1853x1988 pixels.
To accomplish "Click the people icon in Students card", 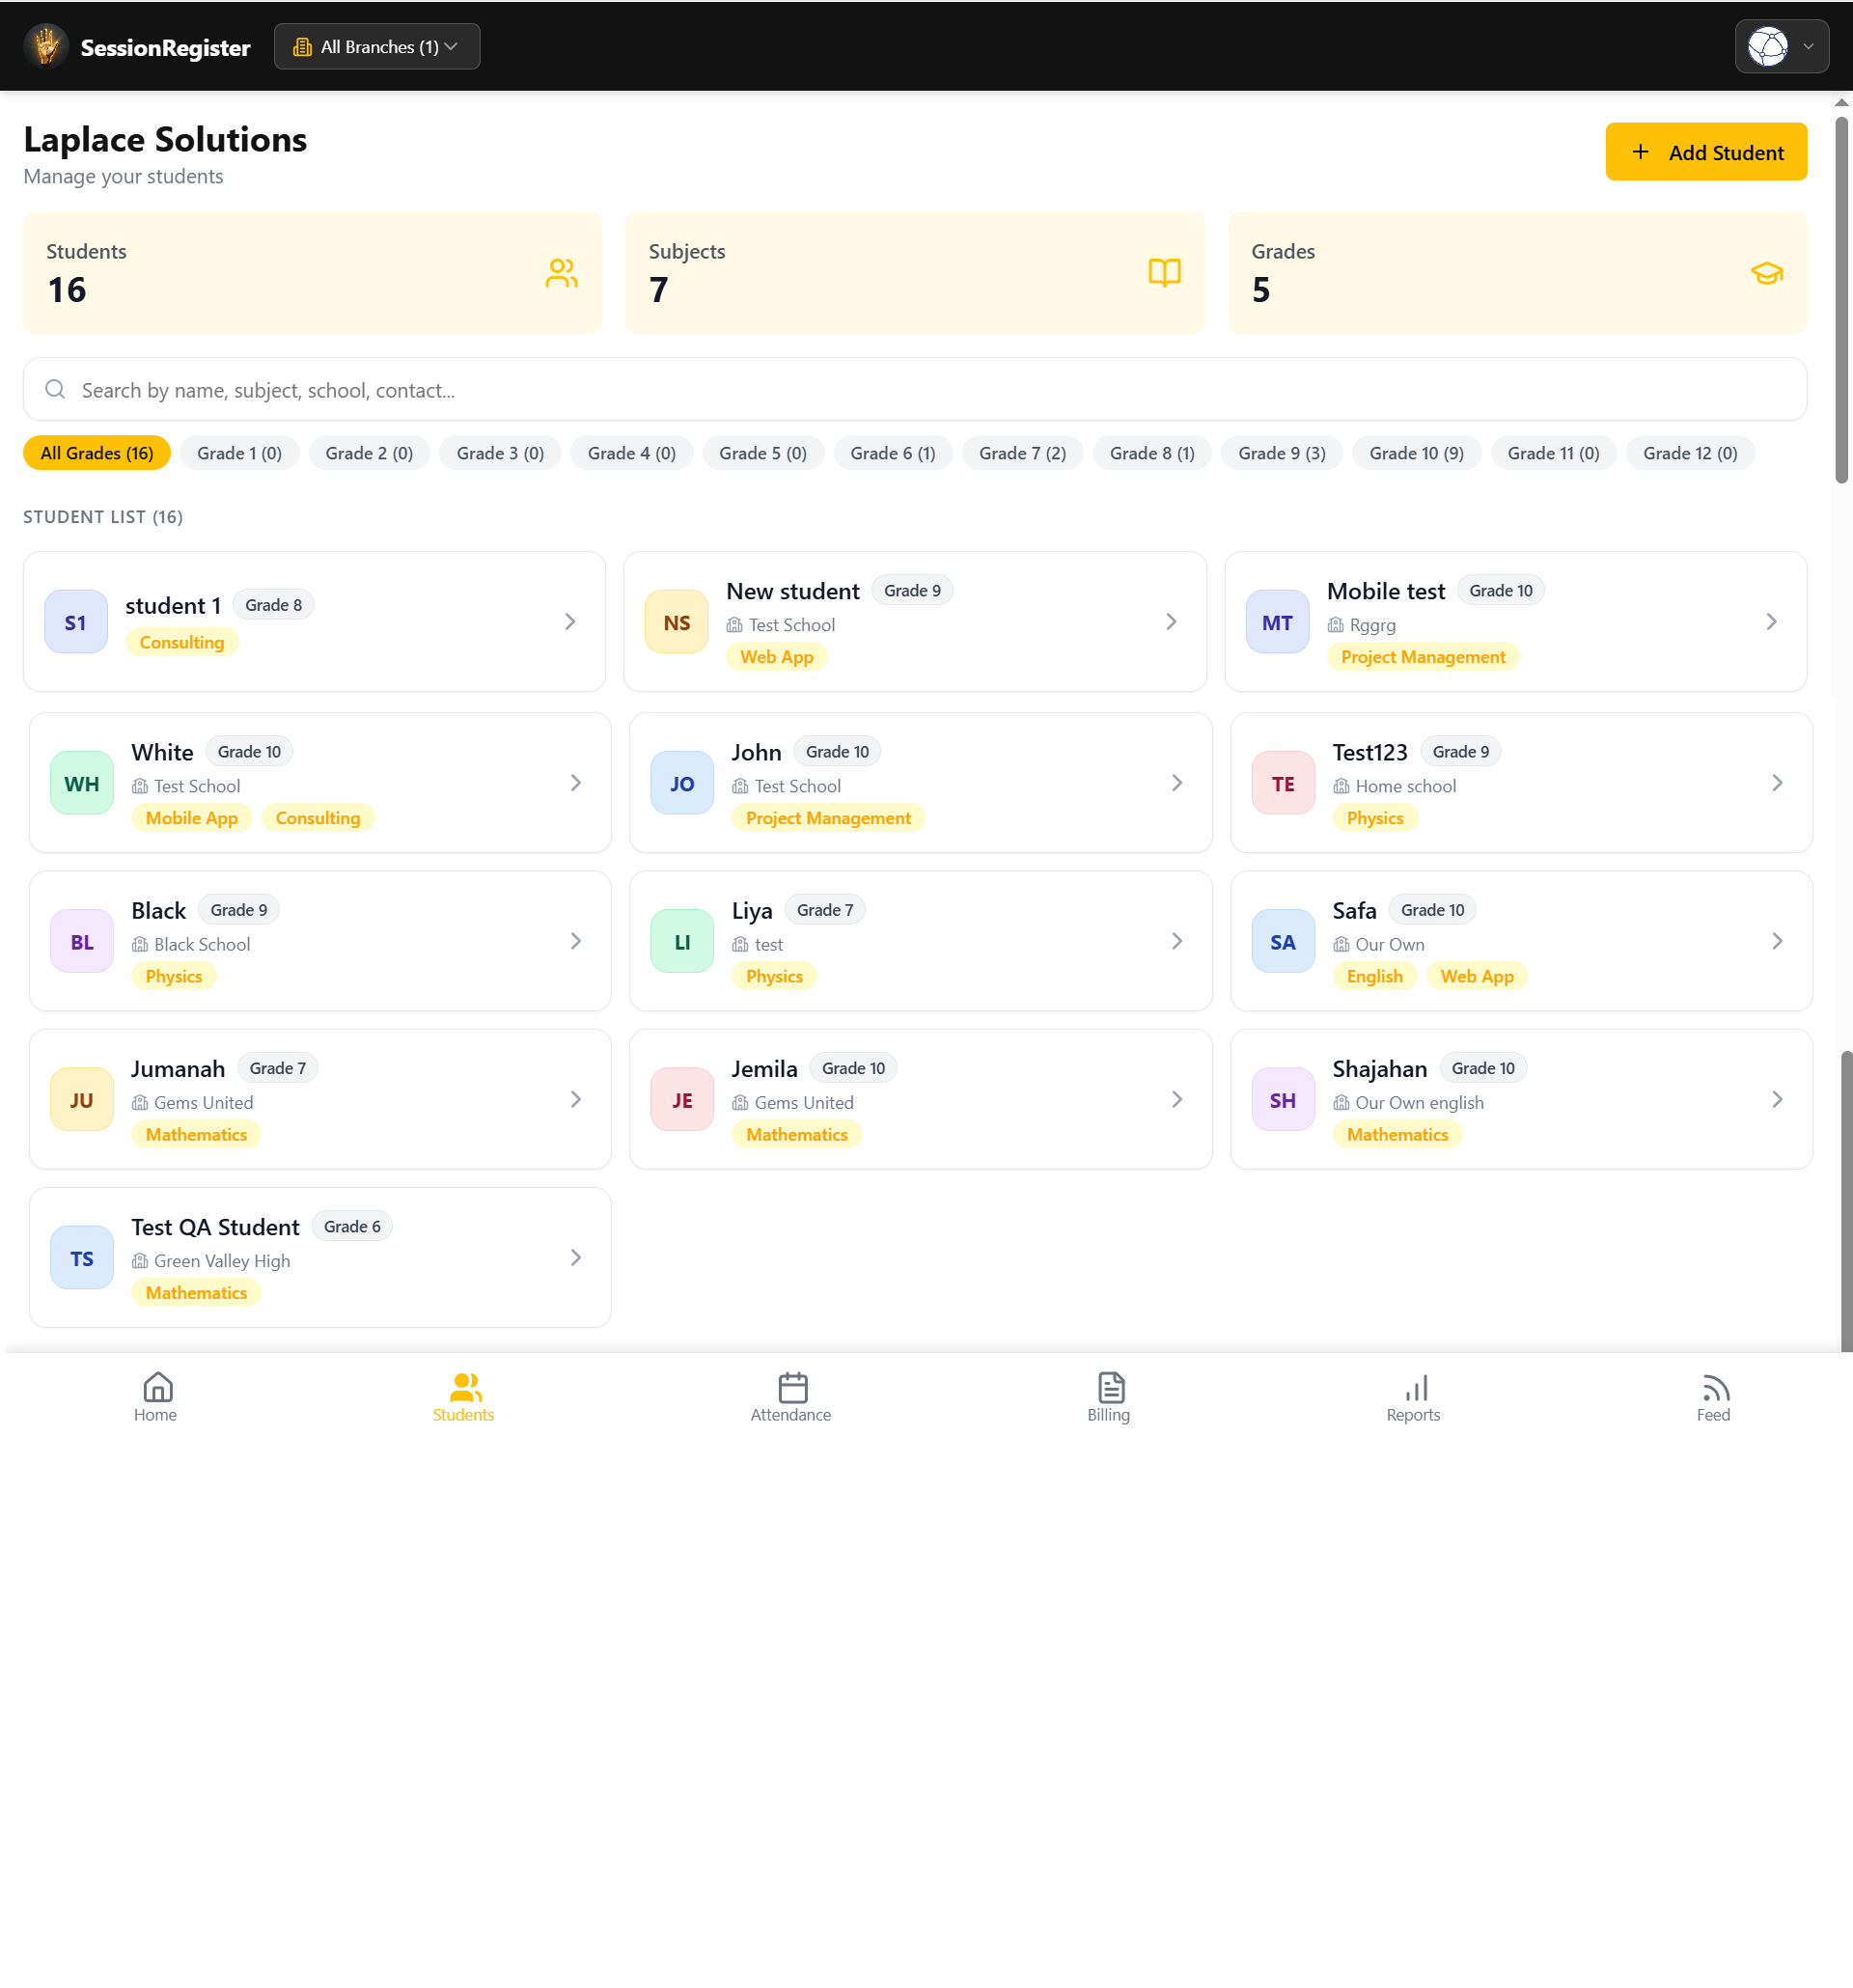I will click(x=561, y=272).
